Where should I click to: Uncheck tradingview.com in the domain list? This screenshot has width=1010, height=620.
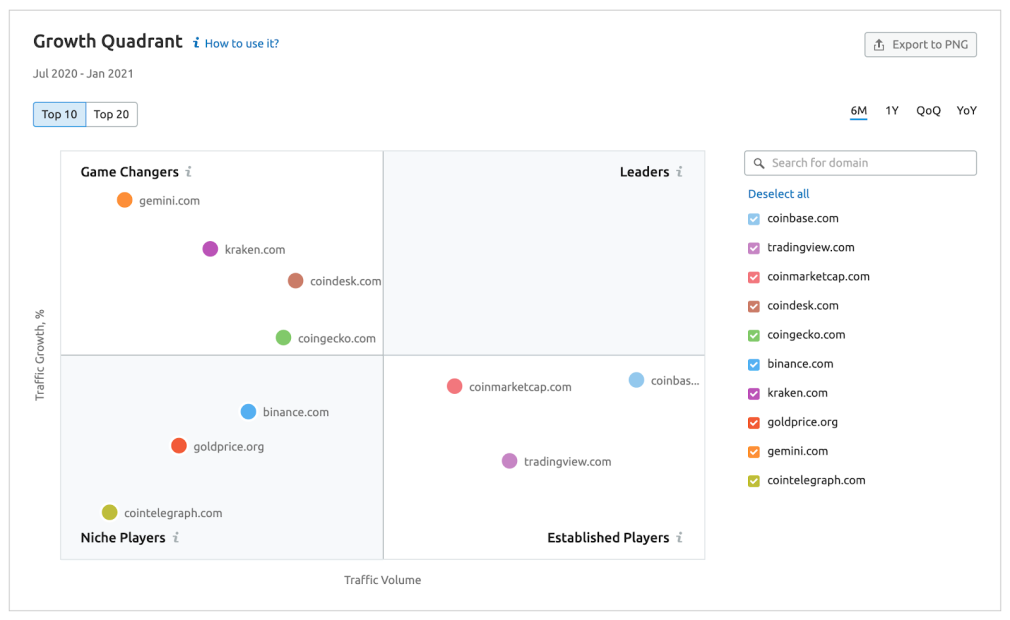[752, 247]
